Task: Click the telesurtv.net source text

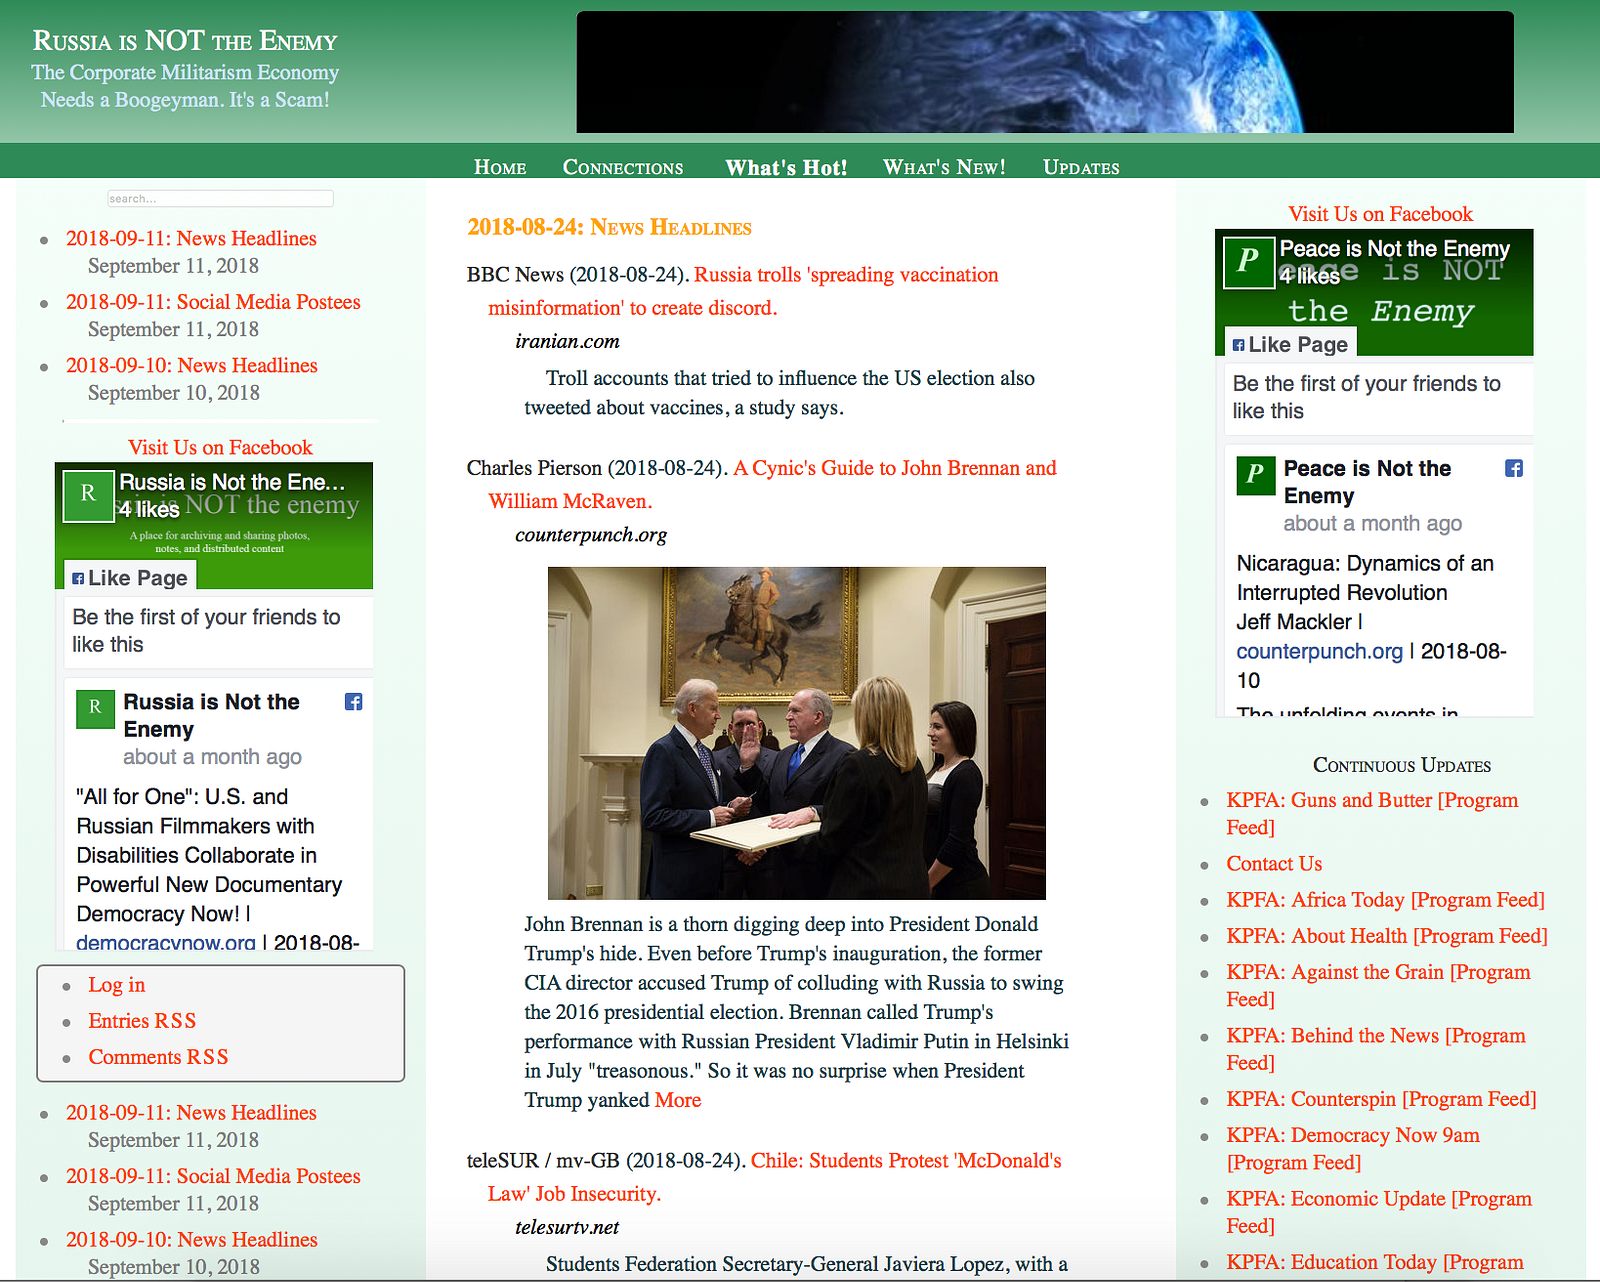Action: [567, 1227]
